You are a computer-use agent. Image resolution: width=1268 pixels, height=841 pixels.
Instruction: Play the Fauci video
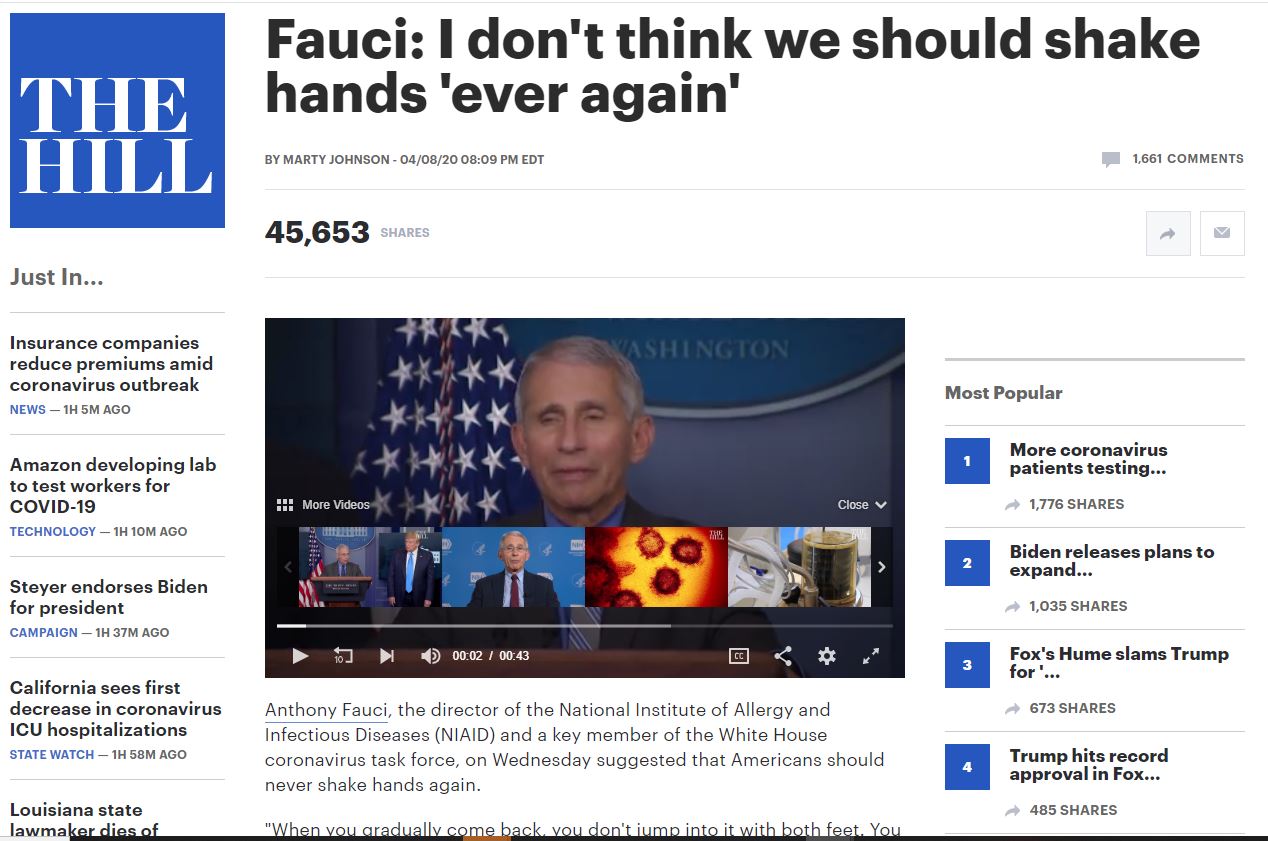[300, 656]
